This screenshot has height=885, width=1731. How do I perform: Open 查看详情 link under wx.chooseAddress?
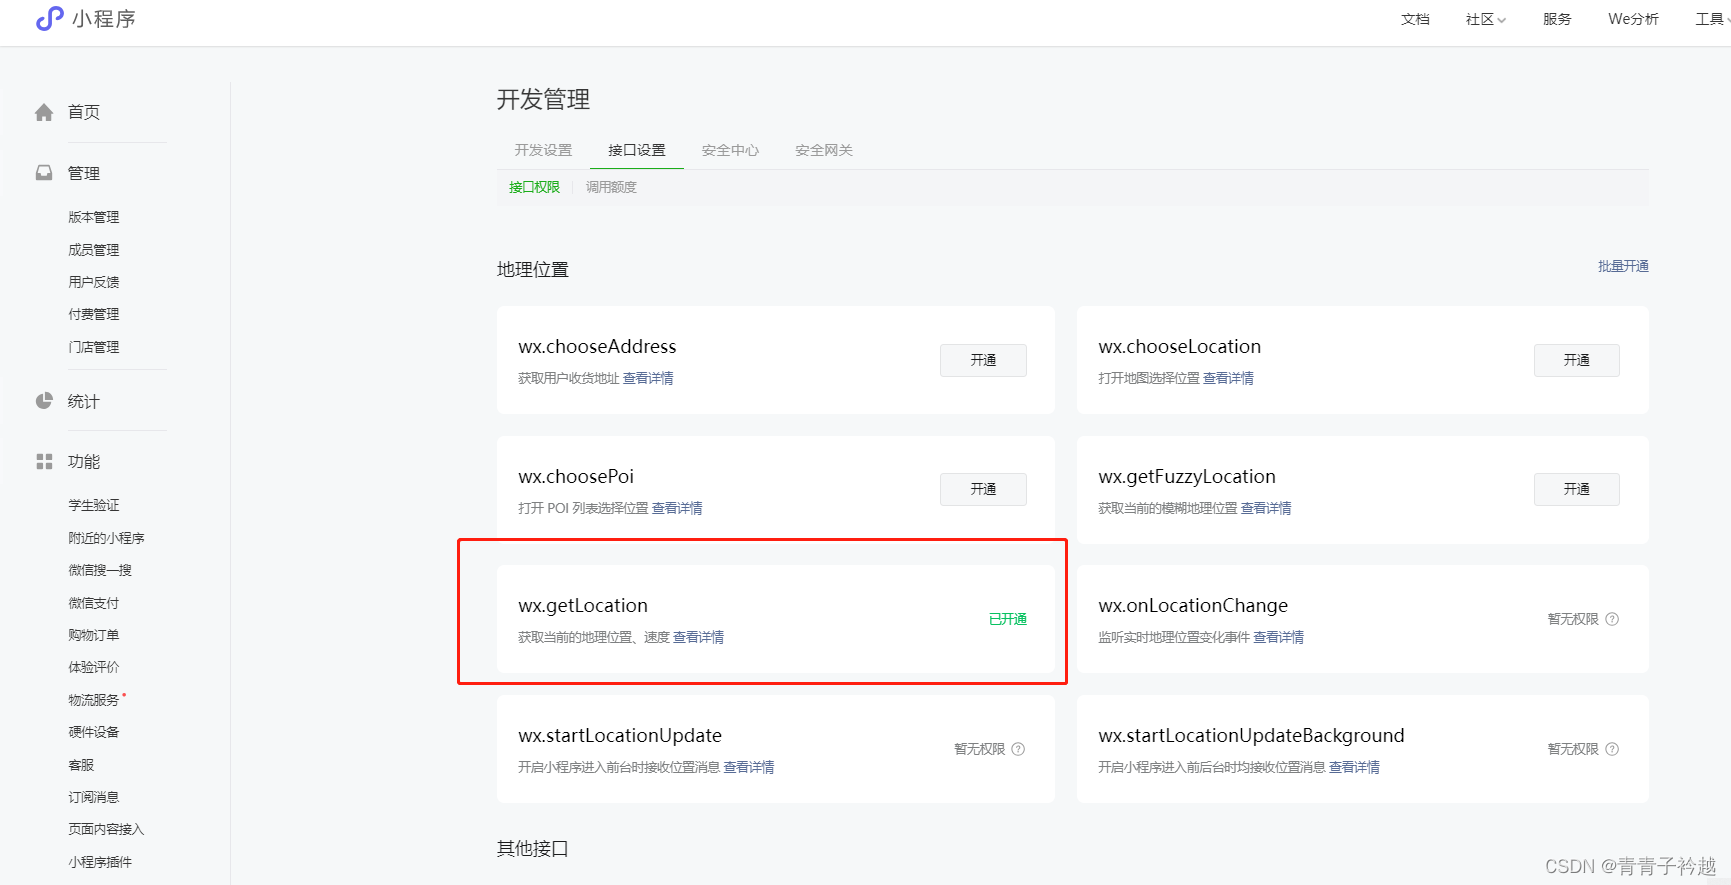(x=648, y=378)
